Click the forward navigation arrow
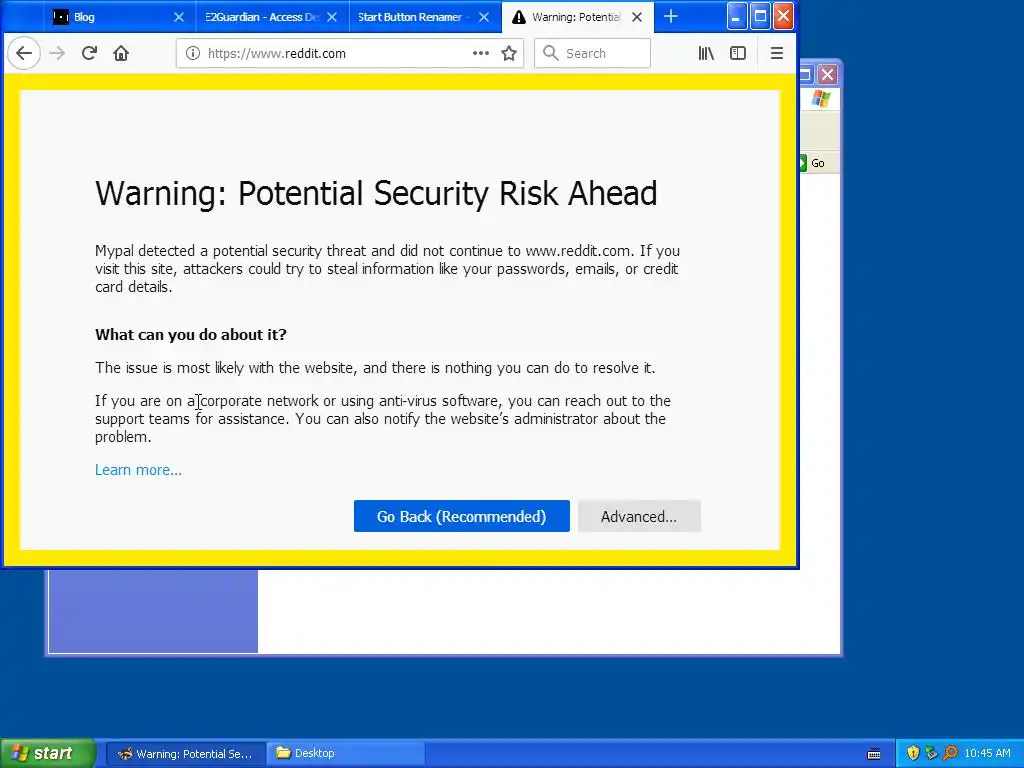The image size is (1024, 768). point(57,54)
